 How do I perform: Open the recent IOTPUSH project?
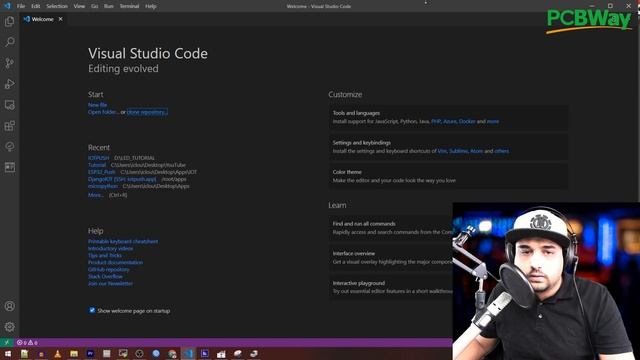[x=99, y=158]
